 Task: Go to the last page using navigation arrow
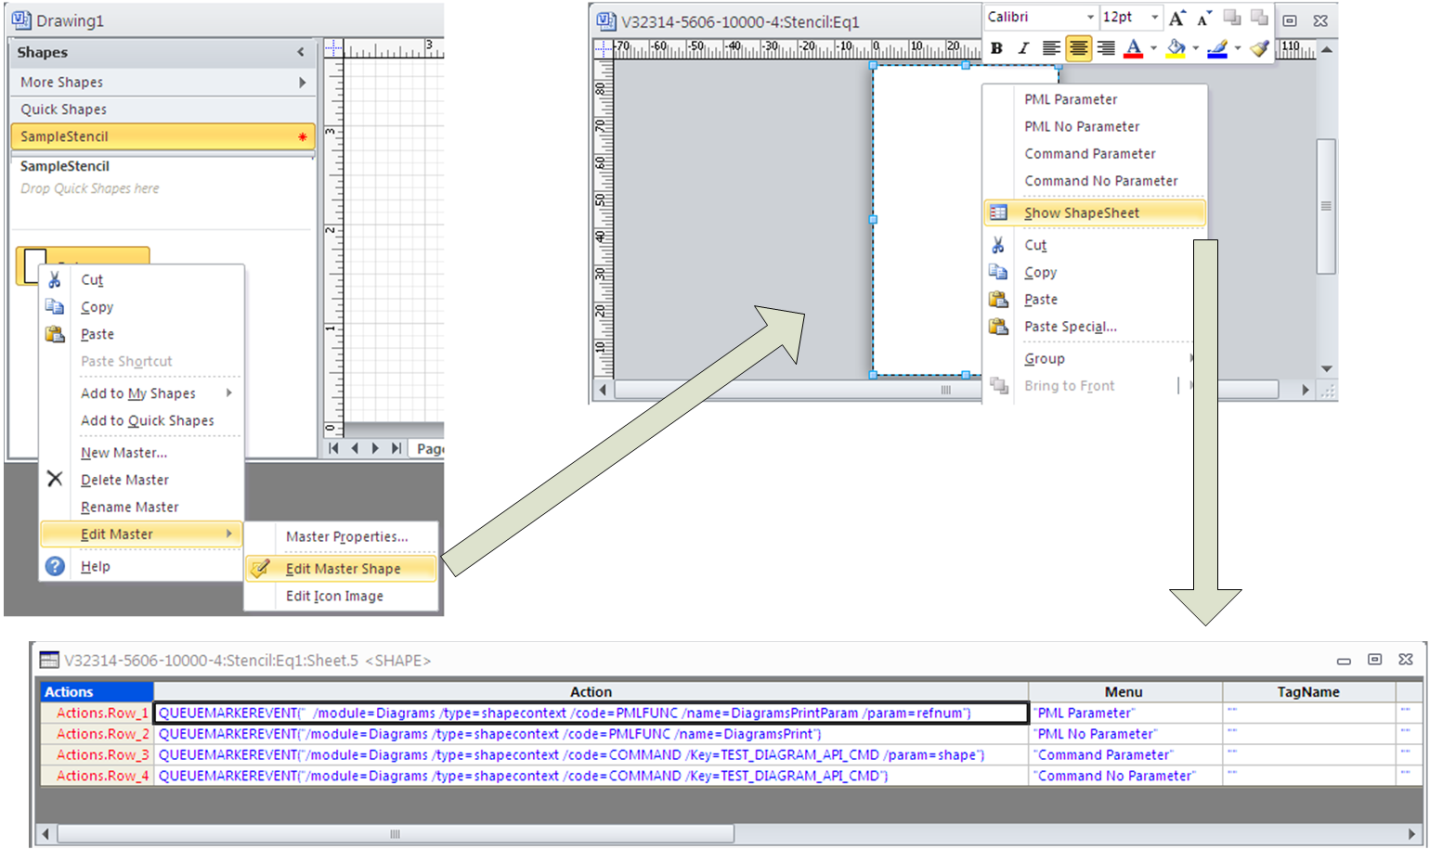point(396,448)
